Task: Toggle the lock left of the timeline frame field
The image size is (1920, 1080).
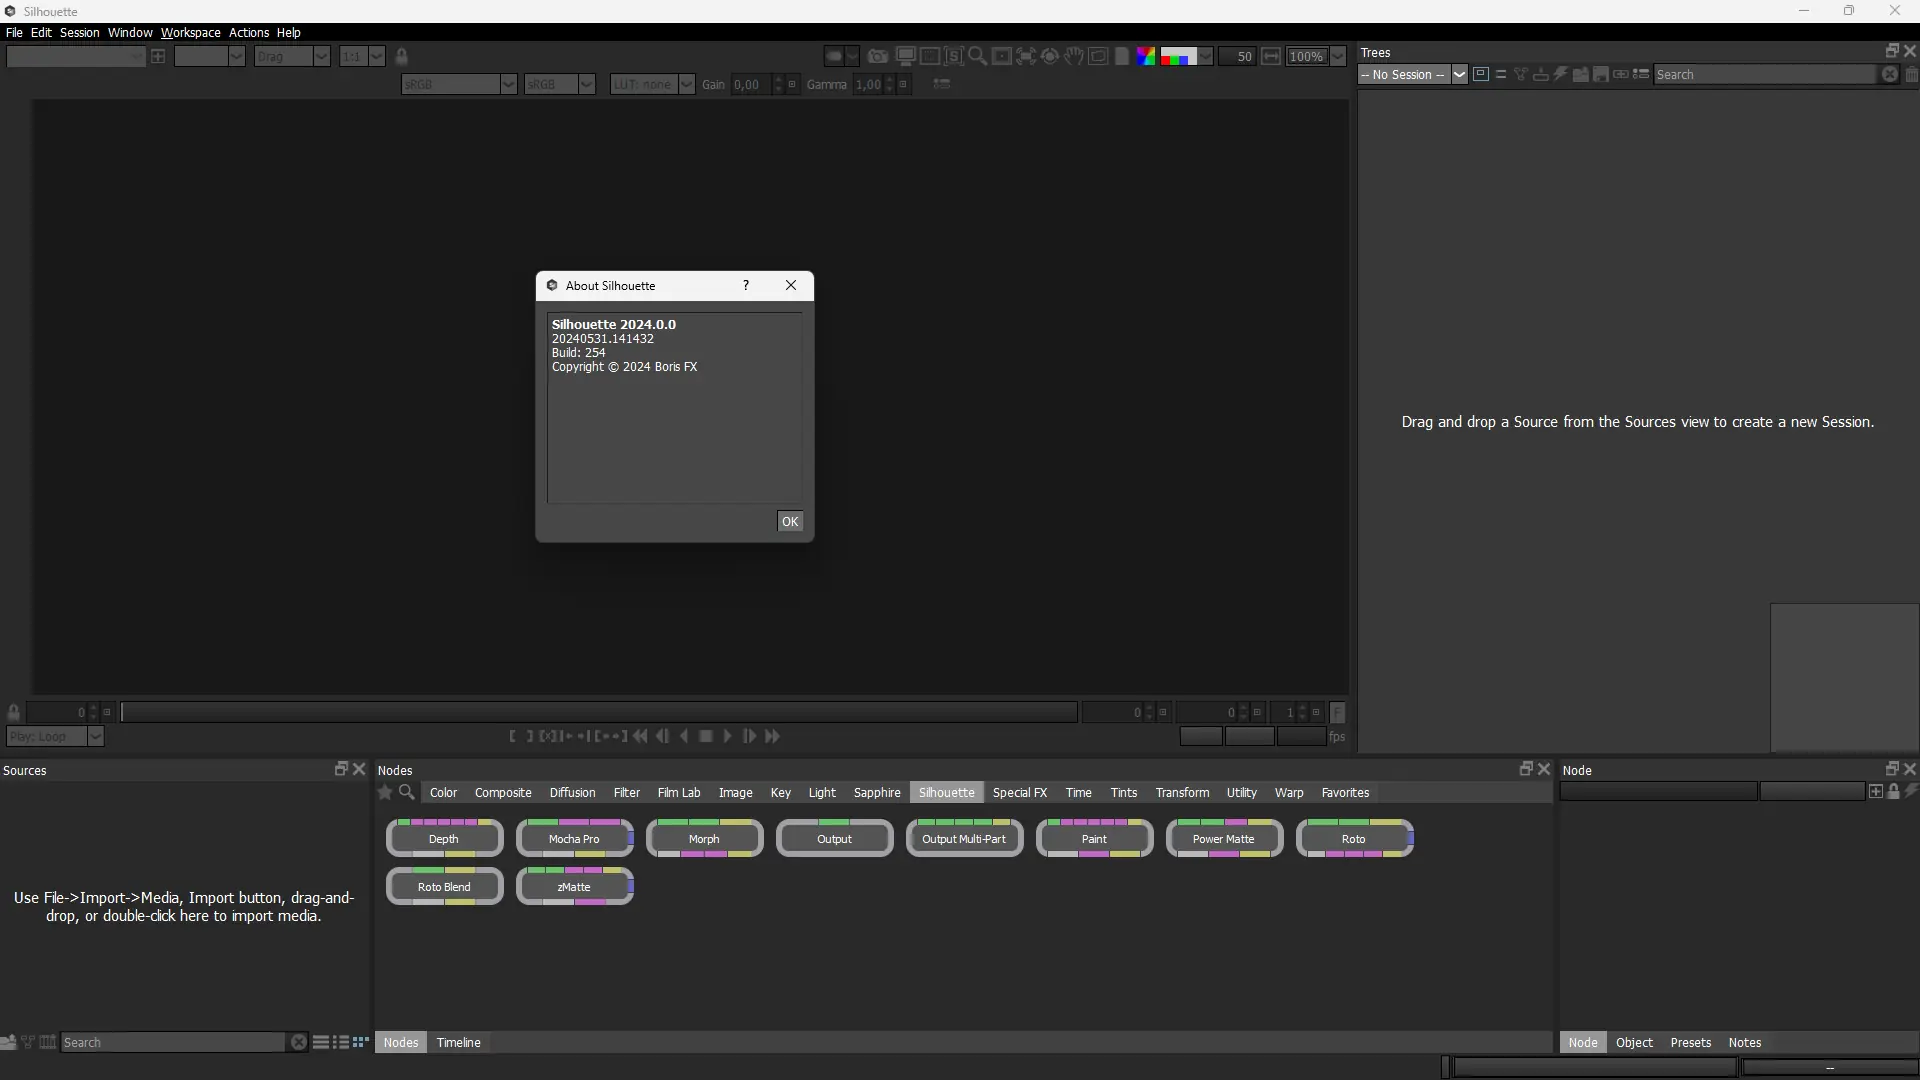Action: (14, 713)
